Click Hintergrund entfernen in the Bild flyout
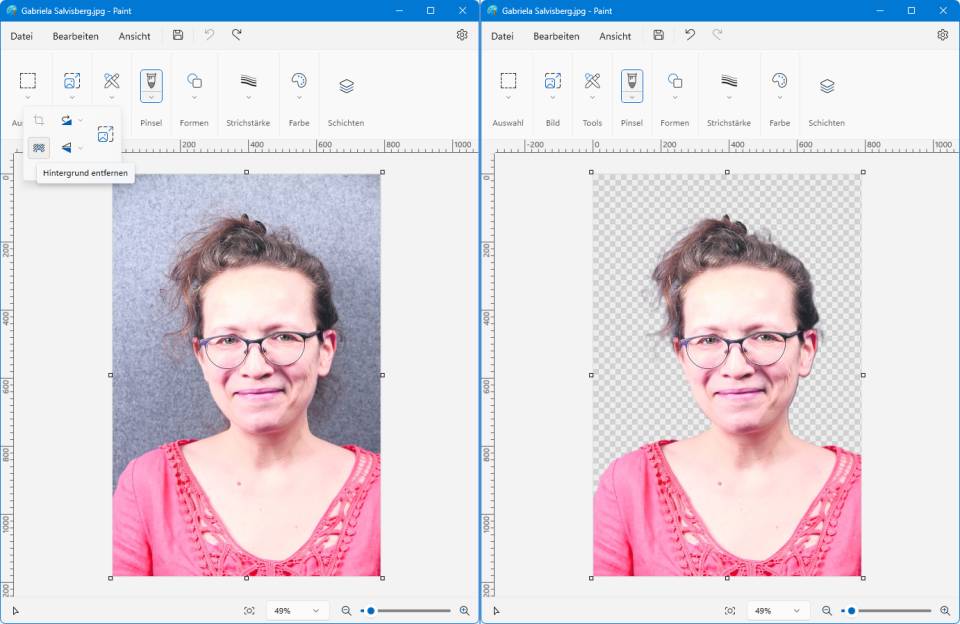This screenshot has width=960, height=624. point(40,147)
